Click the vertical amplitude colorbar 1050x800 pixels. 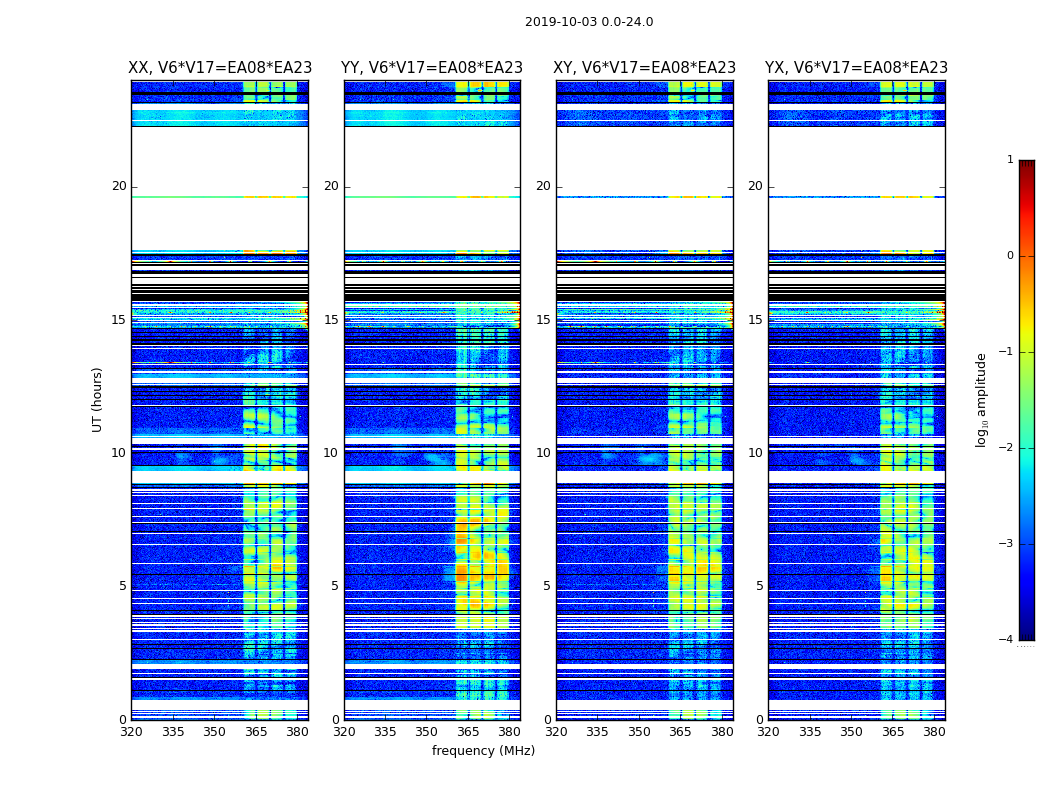(x=1026, y=400)
